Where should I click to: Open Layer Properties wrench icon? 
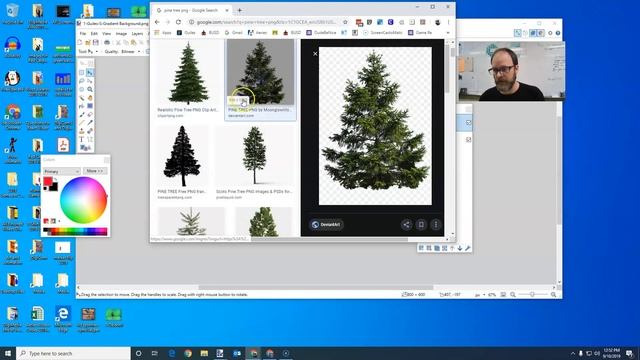[468, 248]
